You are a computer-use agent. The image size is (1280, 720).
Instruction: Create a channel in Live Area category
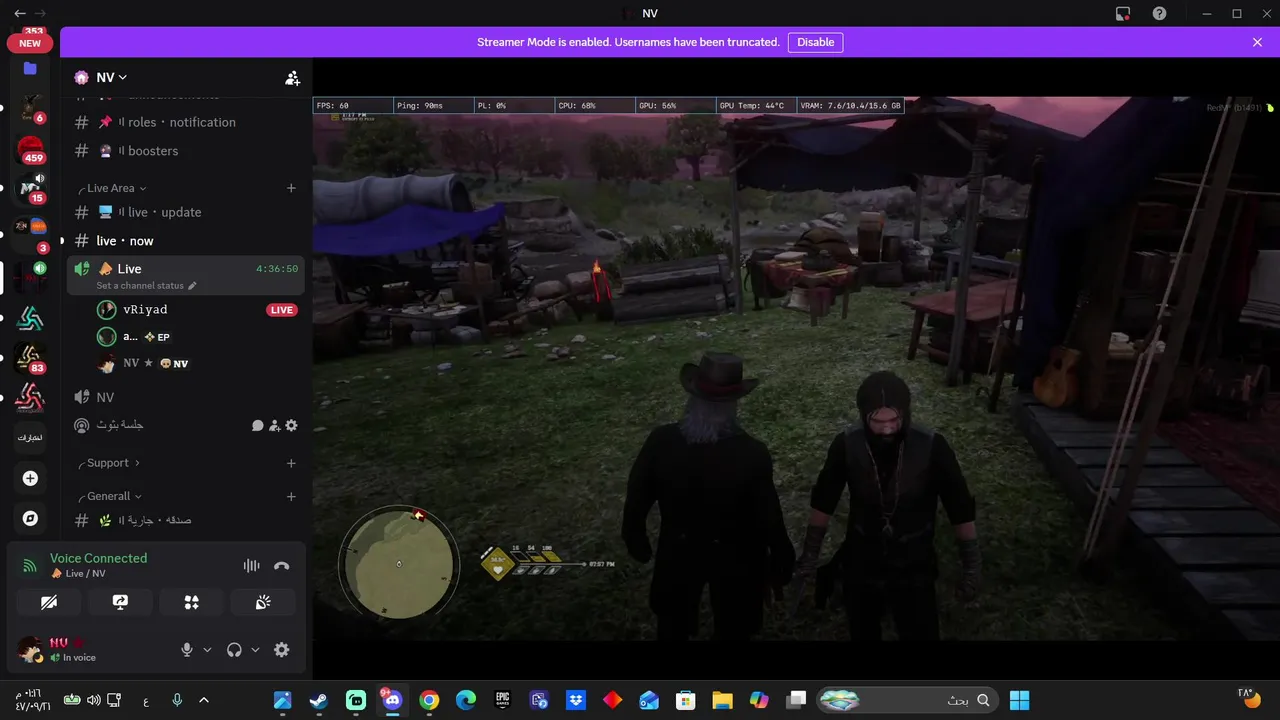(291, 188)
